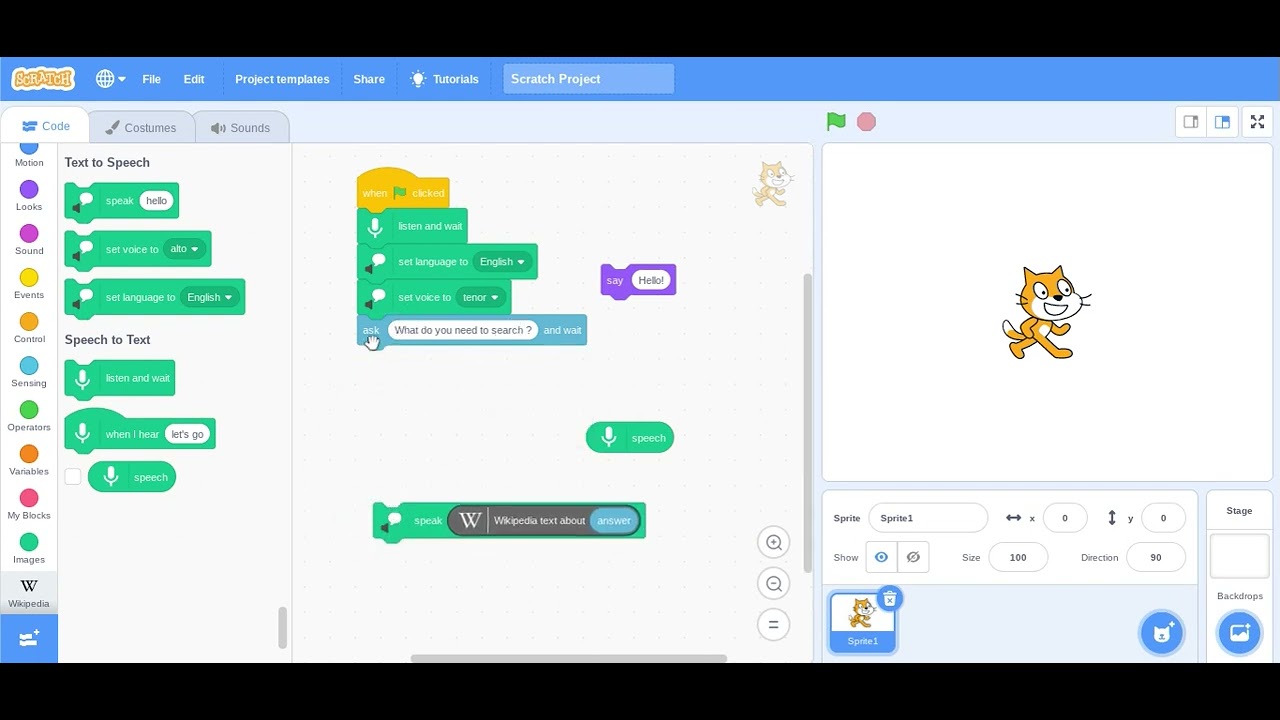The image size is (1280, 720).
Task: Click the hello input in speak block
Action: click(x=156, y=201)
